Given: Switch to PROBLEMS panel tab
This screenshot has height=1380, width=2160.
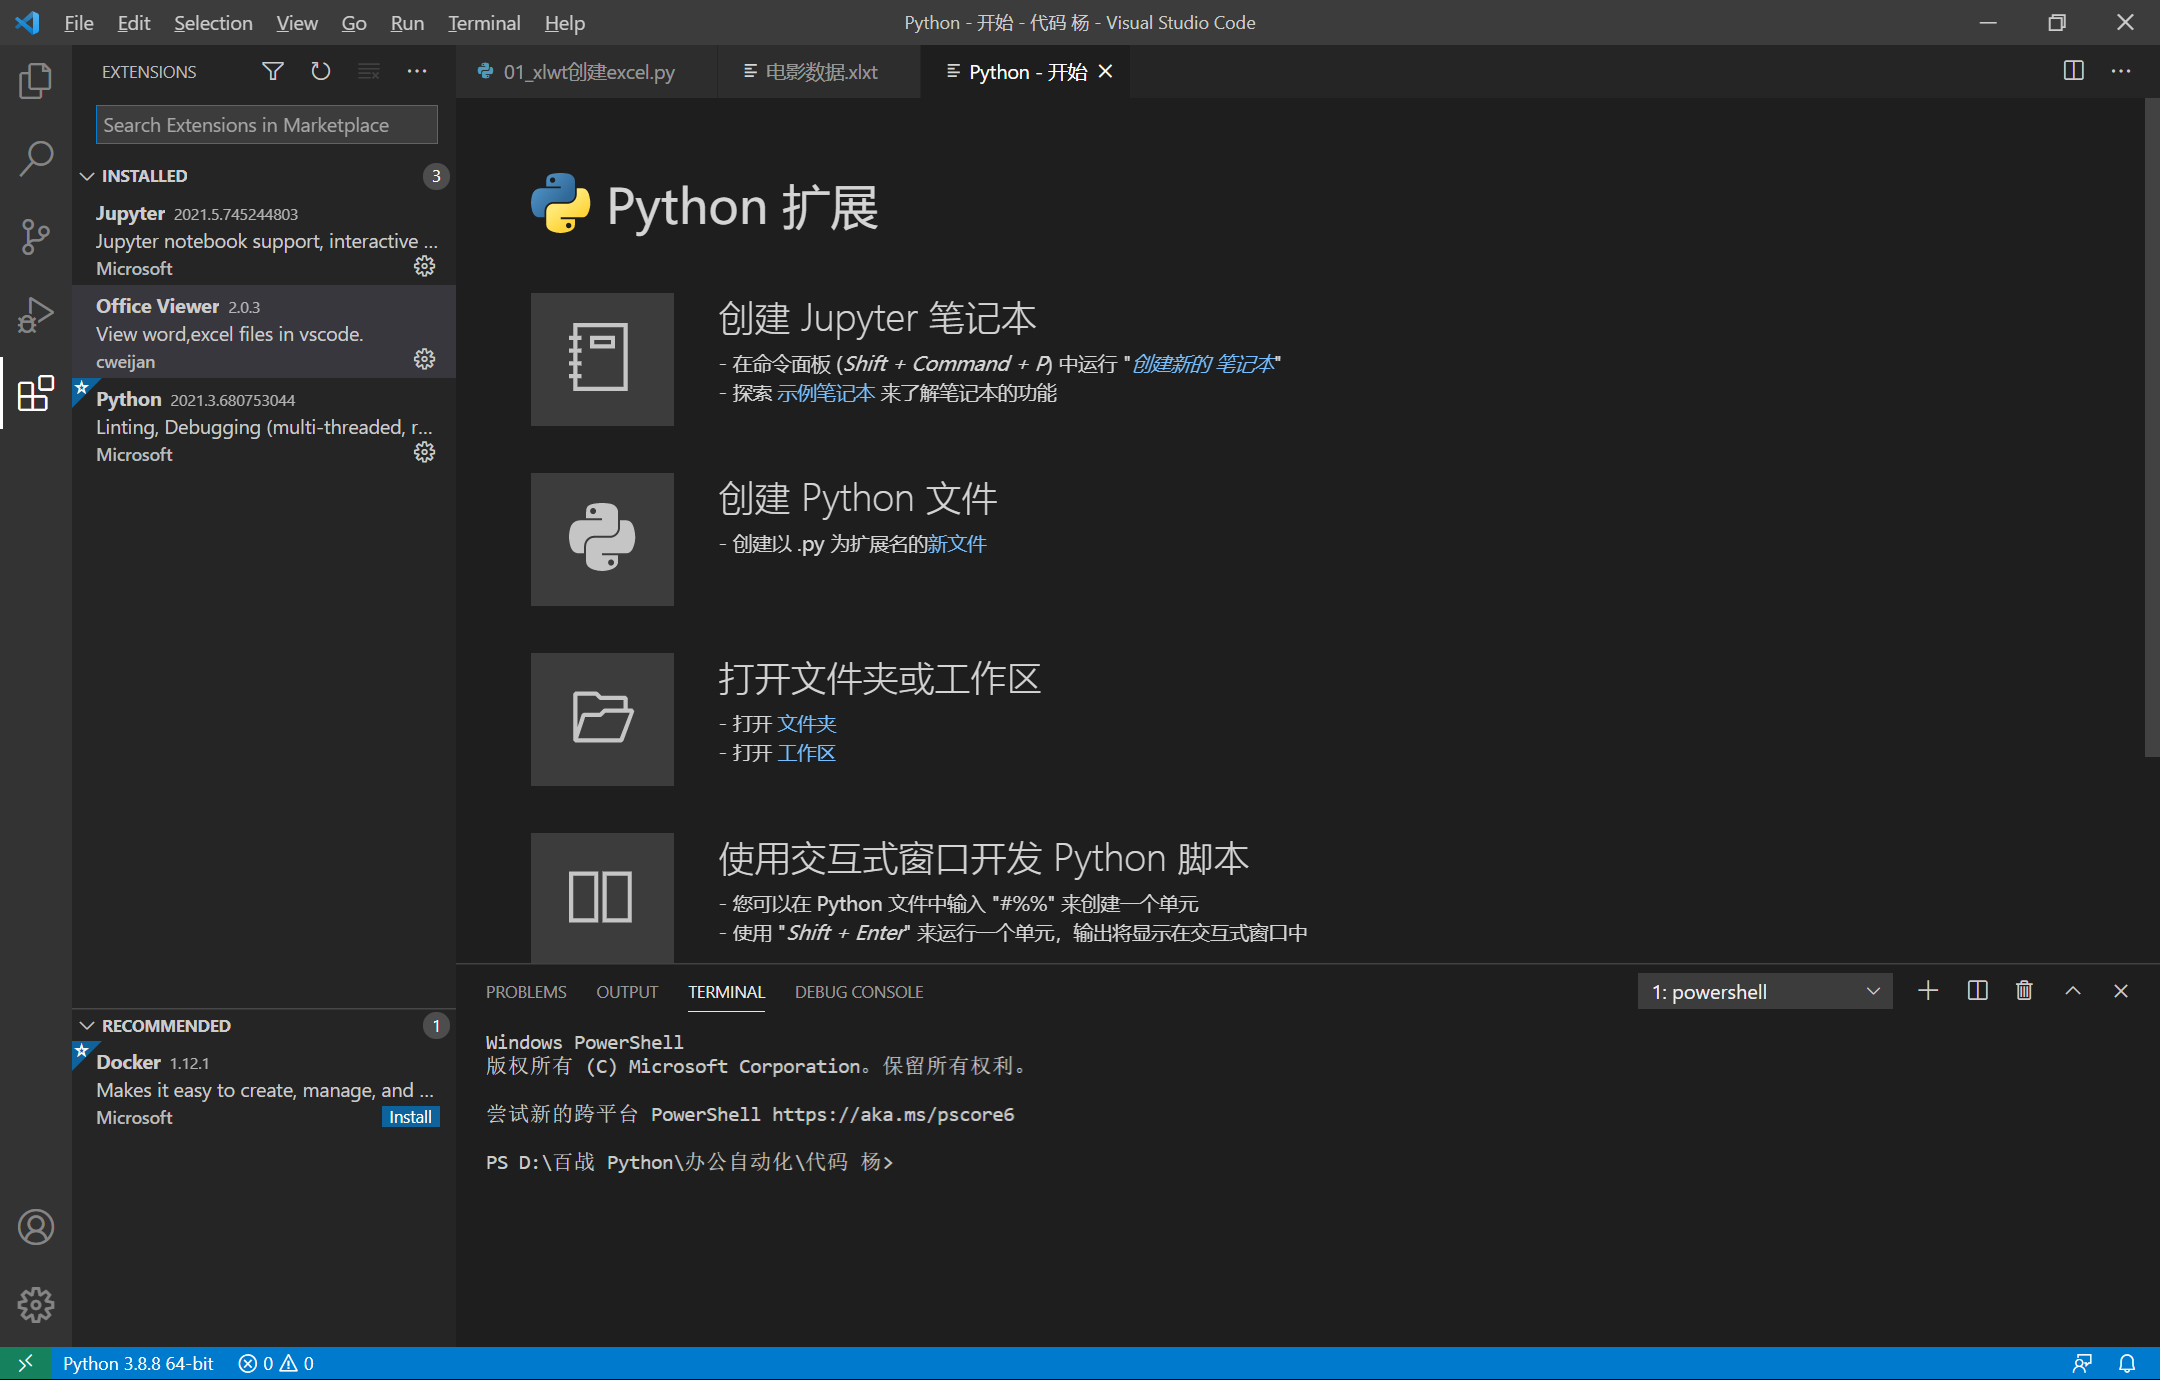Looking at the screenshot, I should point(526,992).
